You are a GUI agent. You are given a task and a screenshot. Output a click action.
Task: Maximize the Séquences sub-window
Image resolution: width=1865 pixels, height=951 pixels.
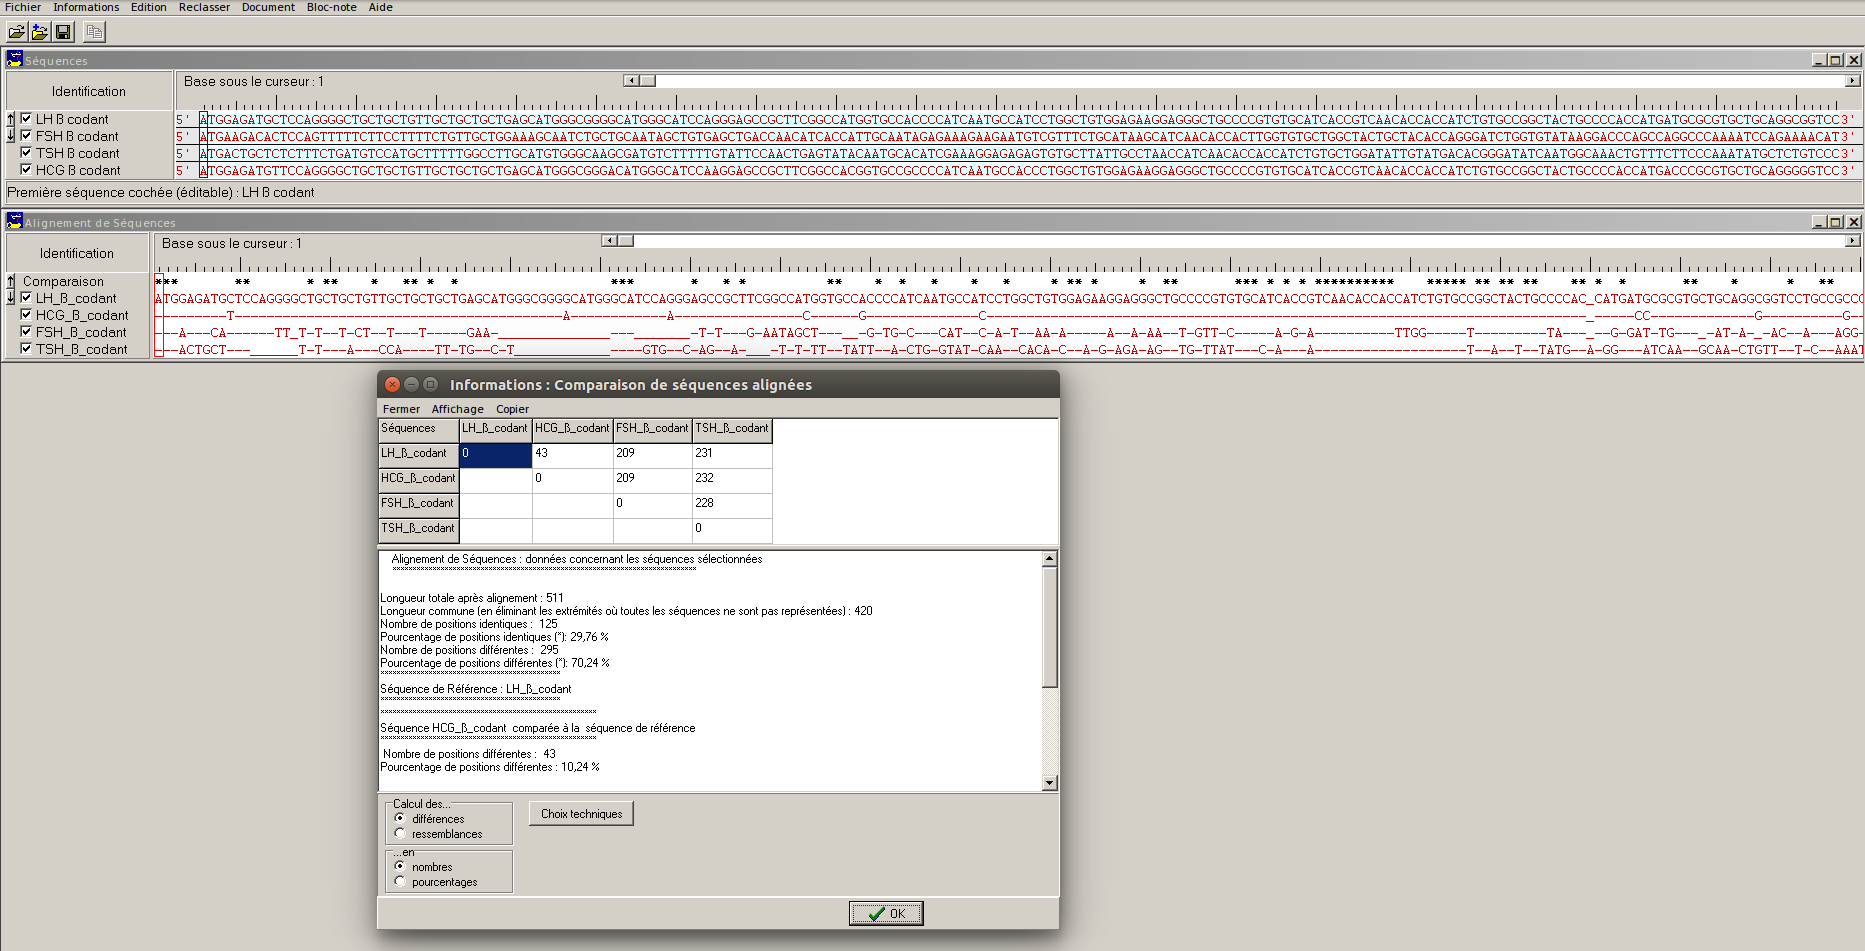point(1836,60)
